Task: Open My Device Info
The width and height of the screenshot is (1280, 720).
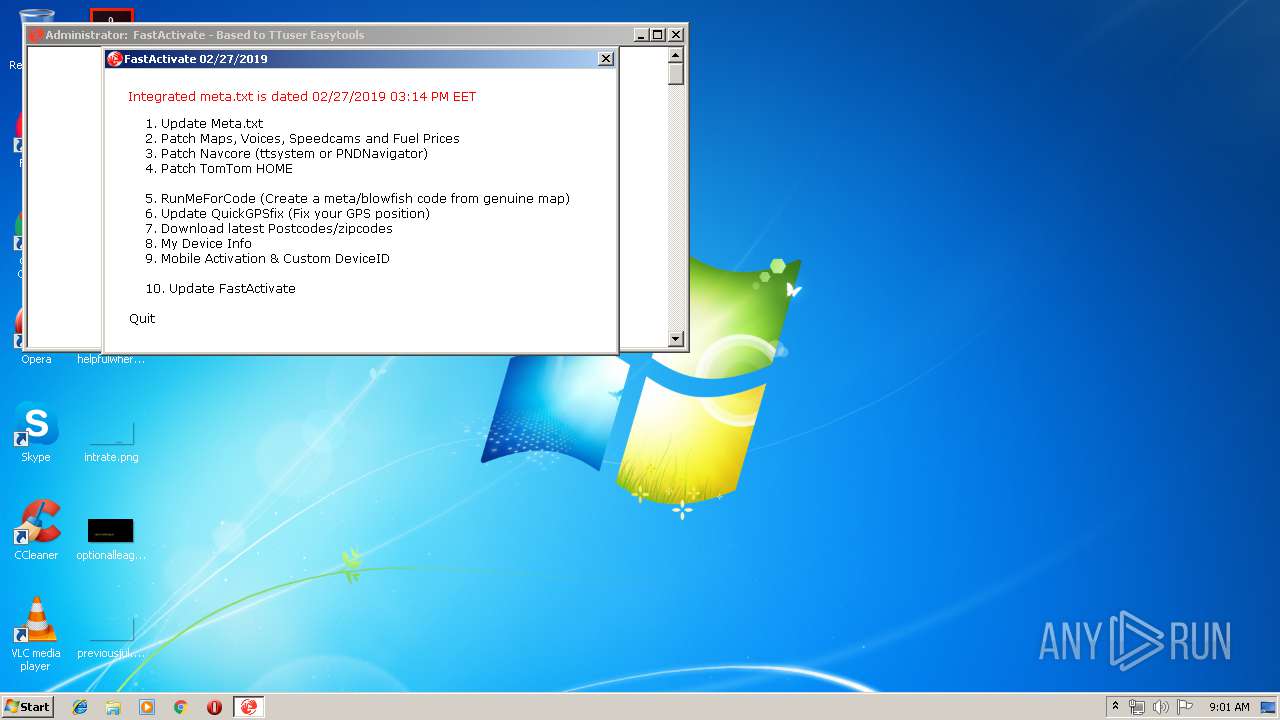Action: [198, 244]
